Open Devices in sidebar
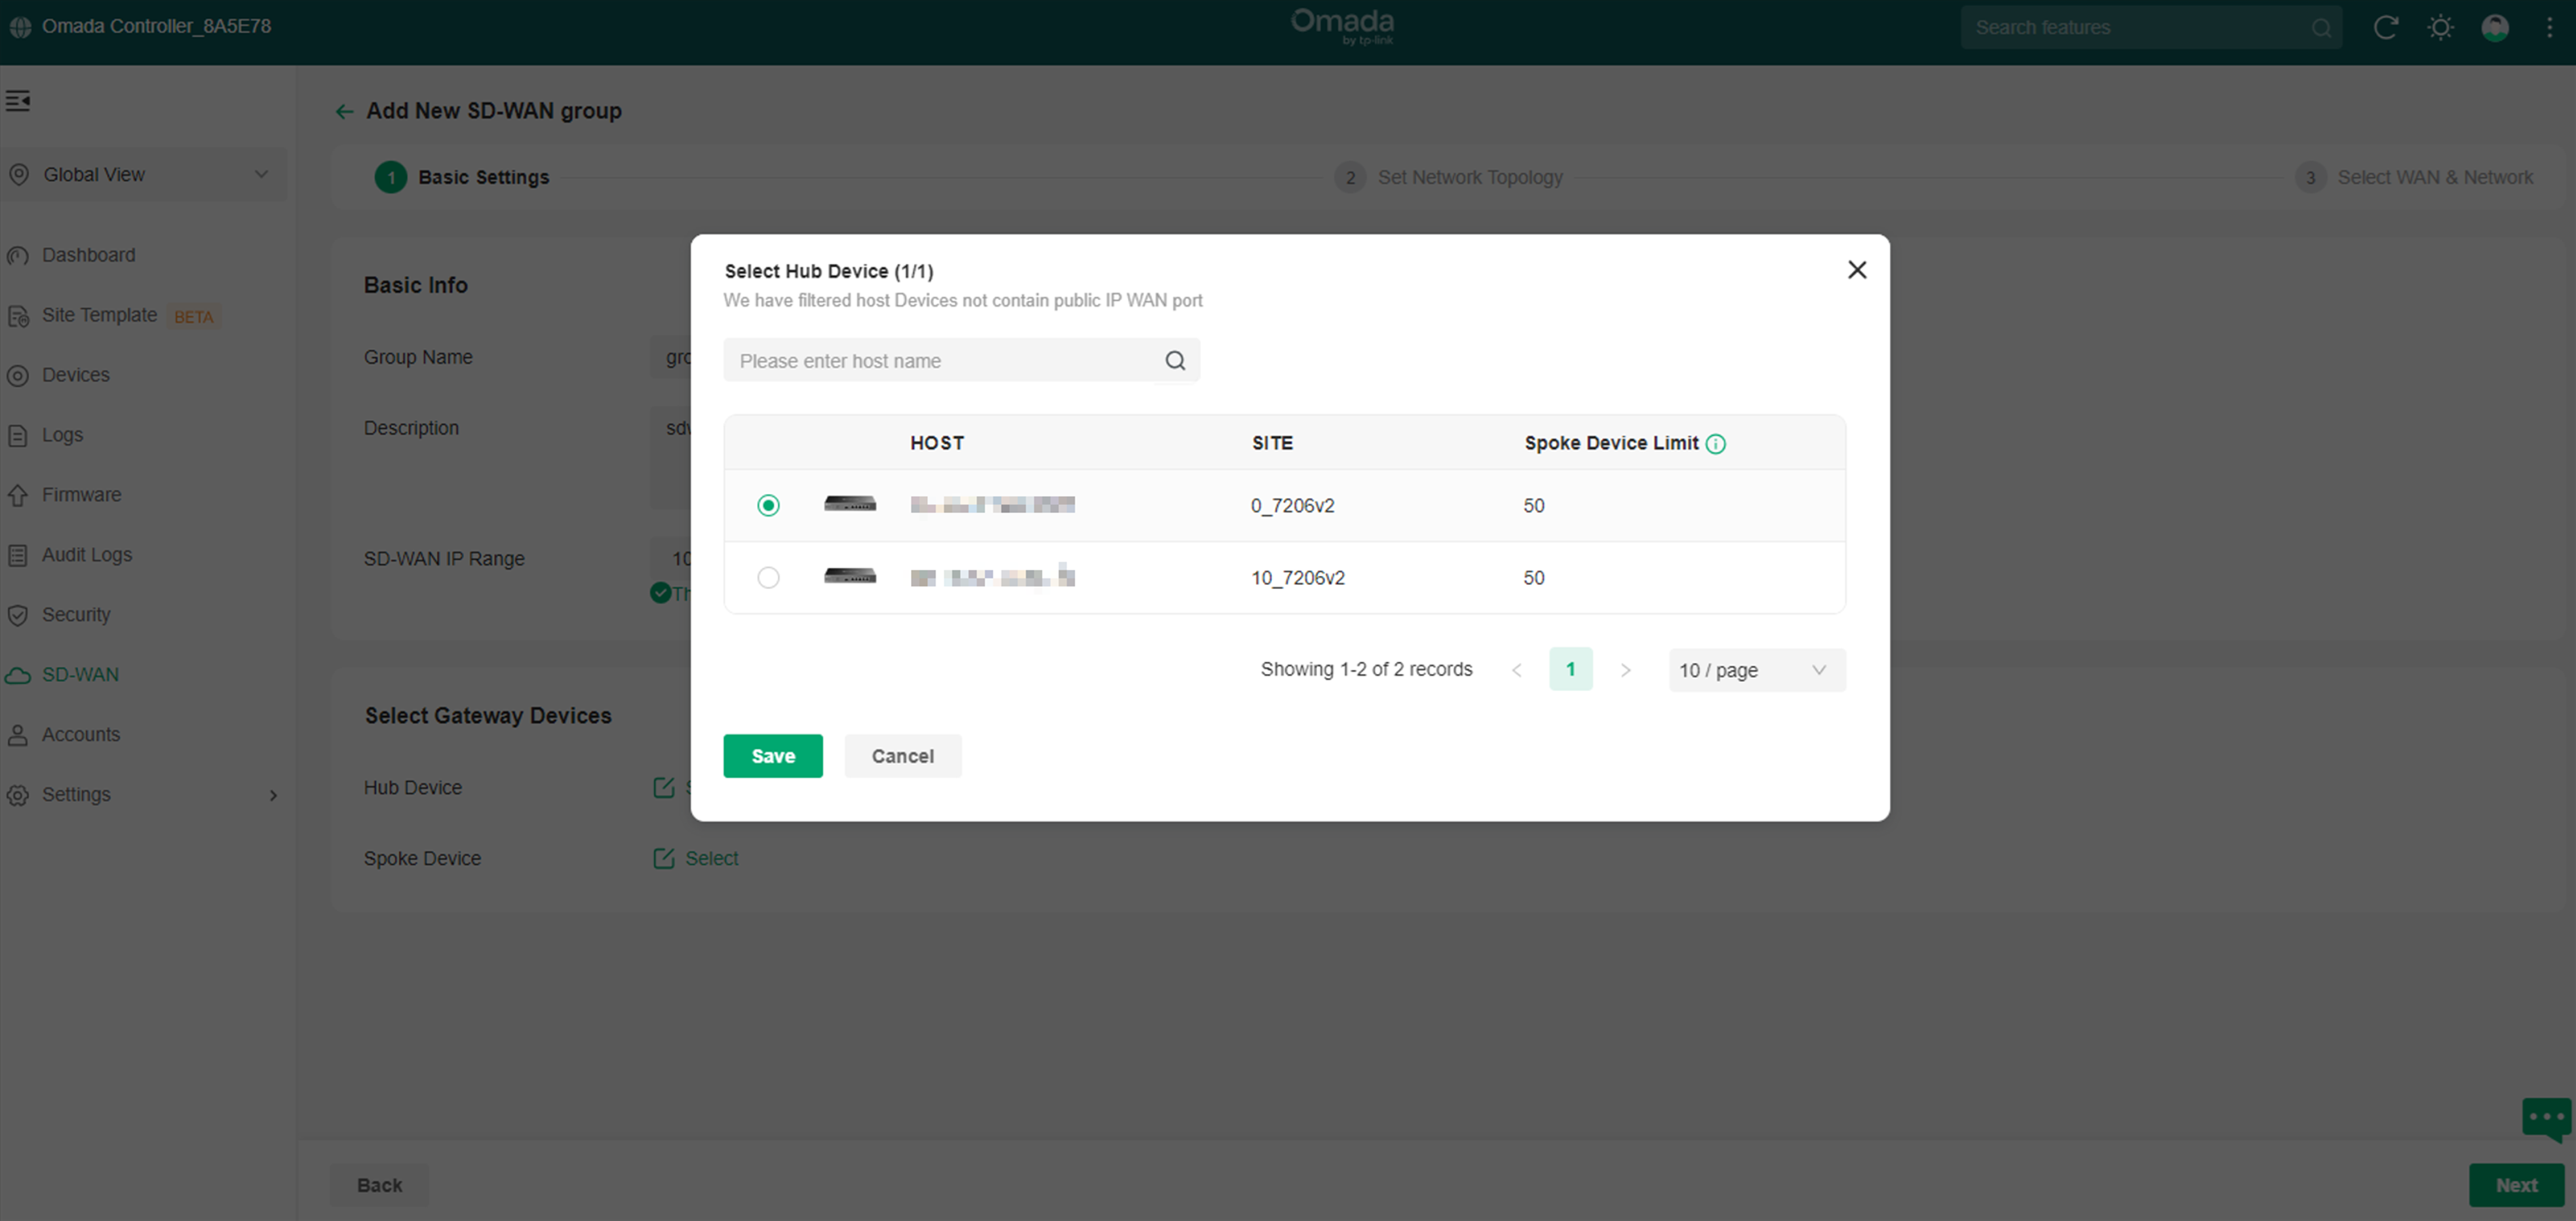 75,375
